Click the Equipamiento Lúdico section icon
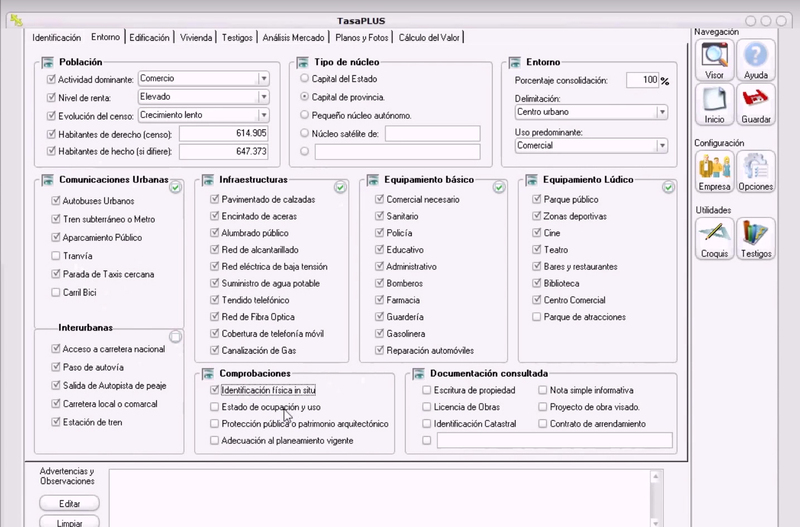Image resolution: width=800 pixels, height=527 pixels. 532,180
